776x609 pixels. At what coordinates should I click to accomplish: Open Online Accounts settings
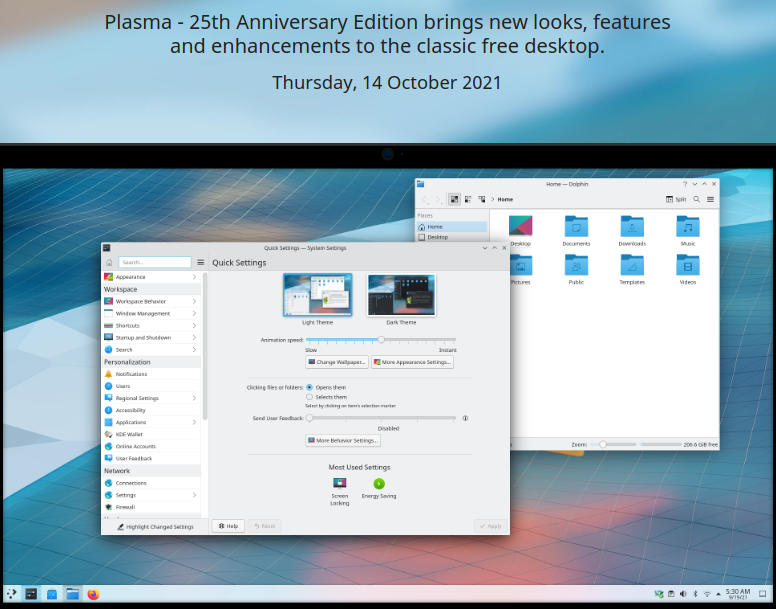click(x=151, y=446)
